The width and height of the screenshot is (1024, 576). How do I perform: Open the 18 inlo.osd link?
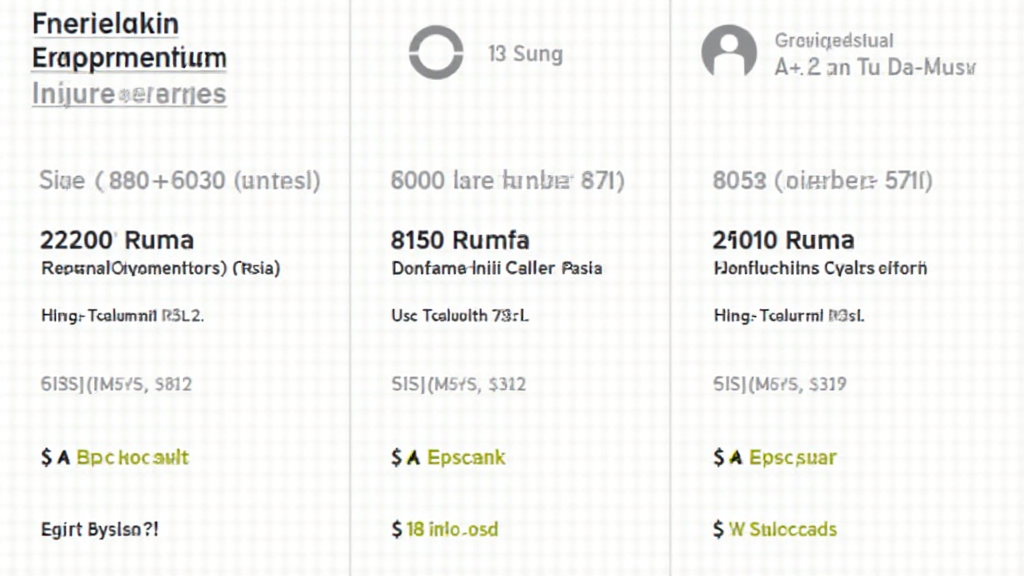pyautogui.click(x=445, y=529)
